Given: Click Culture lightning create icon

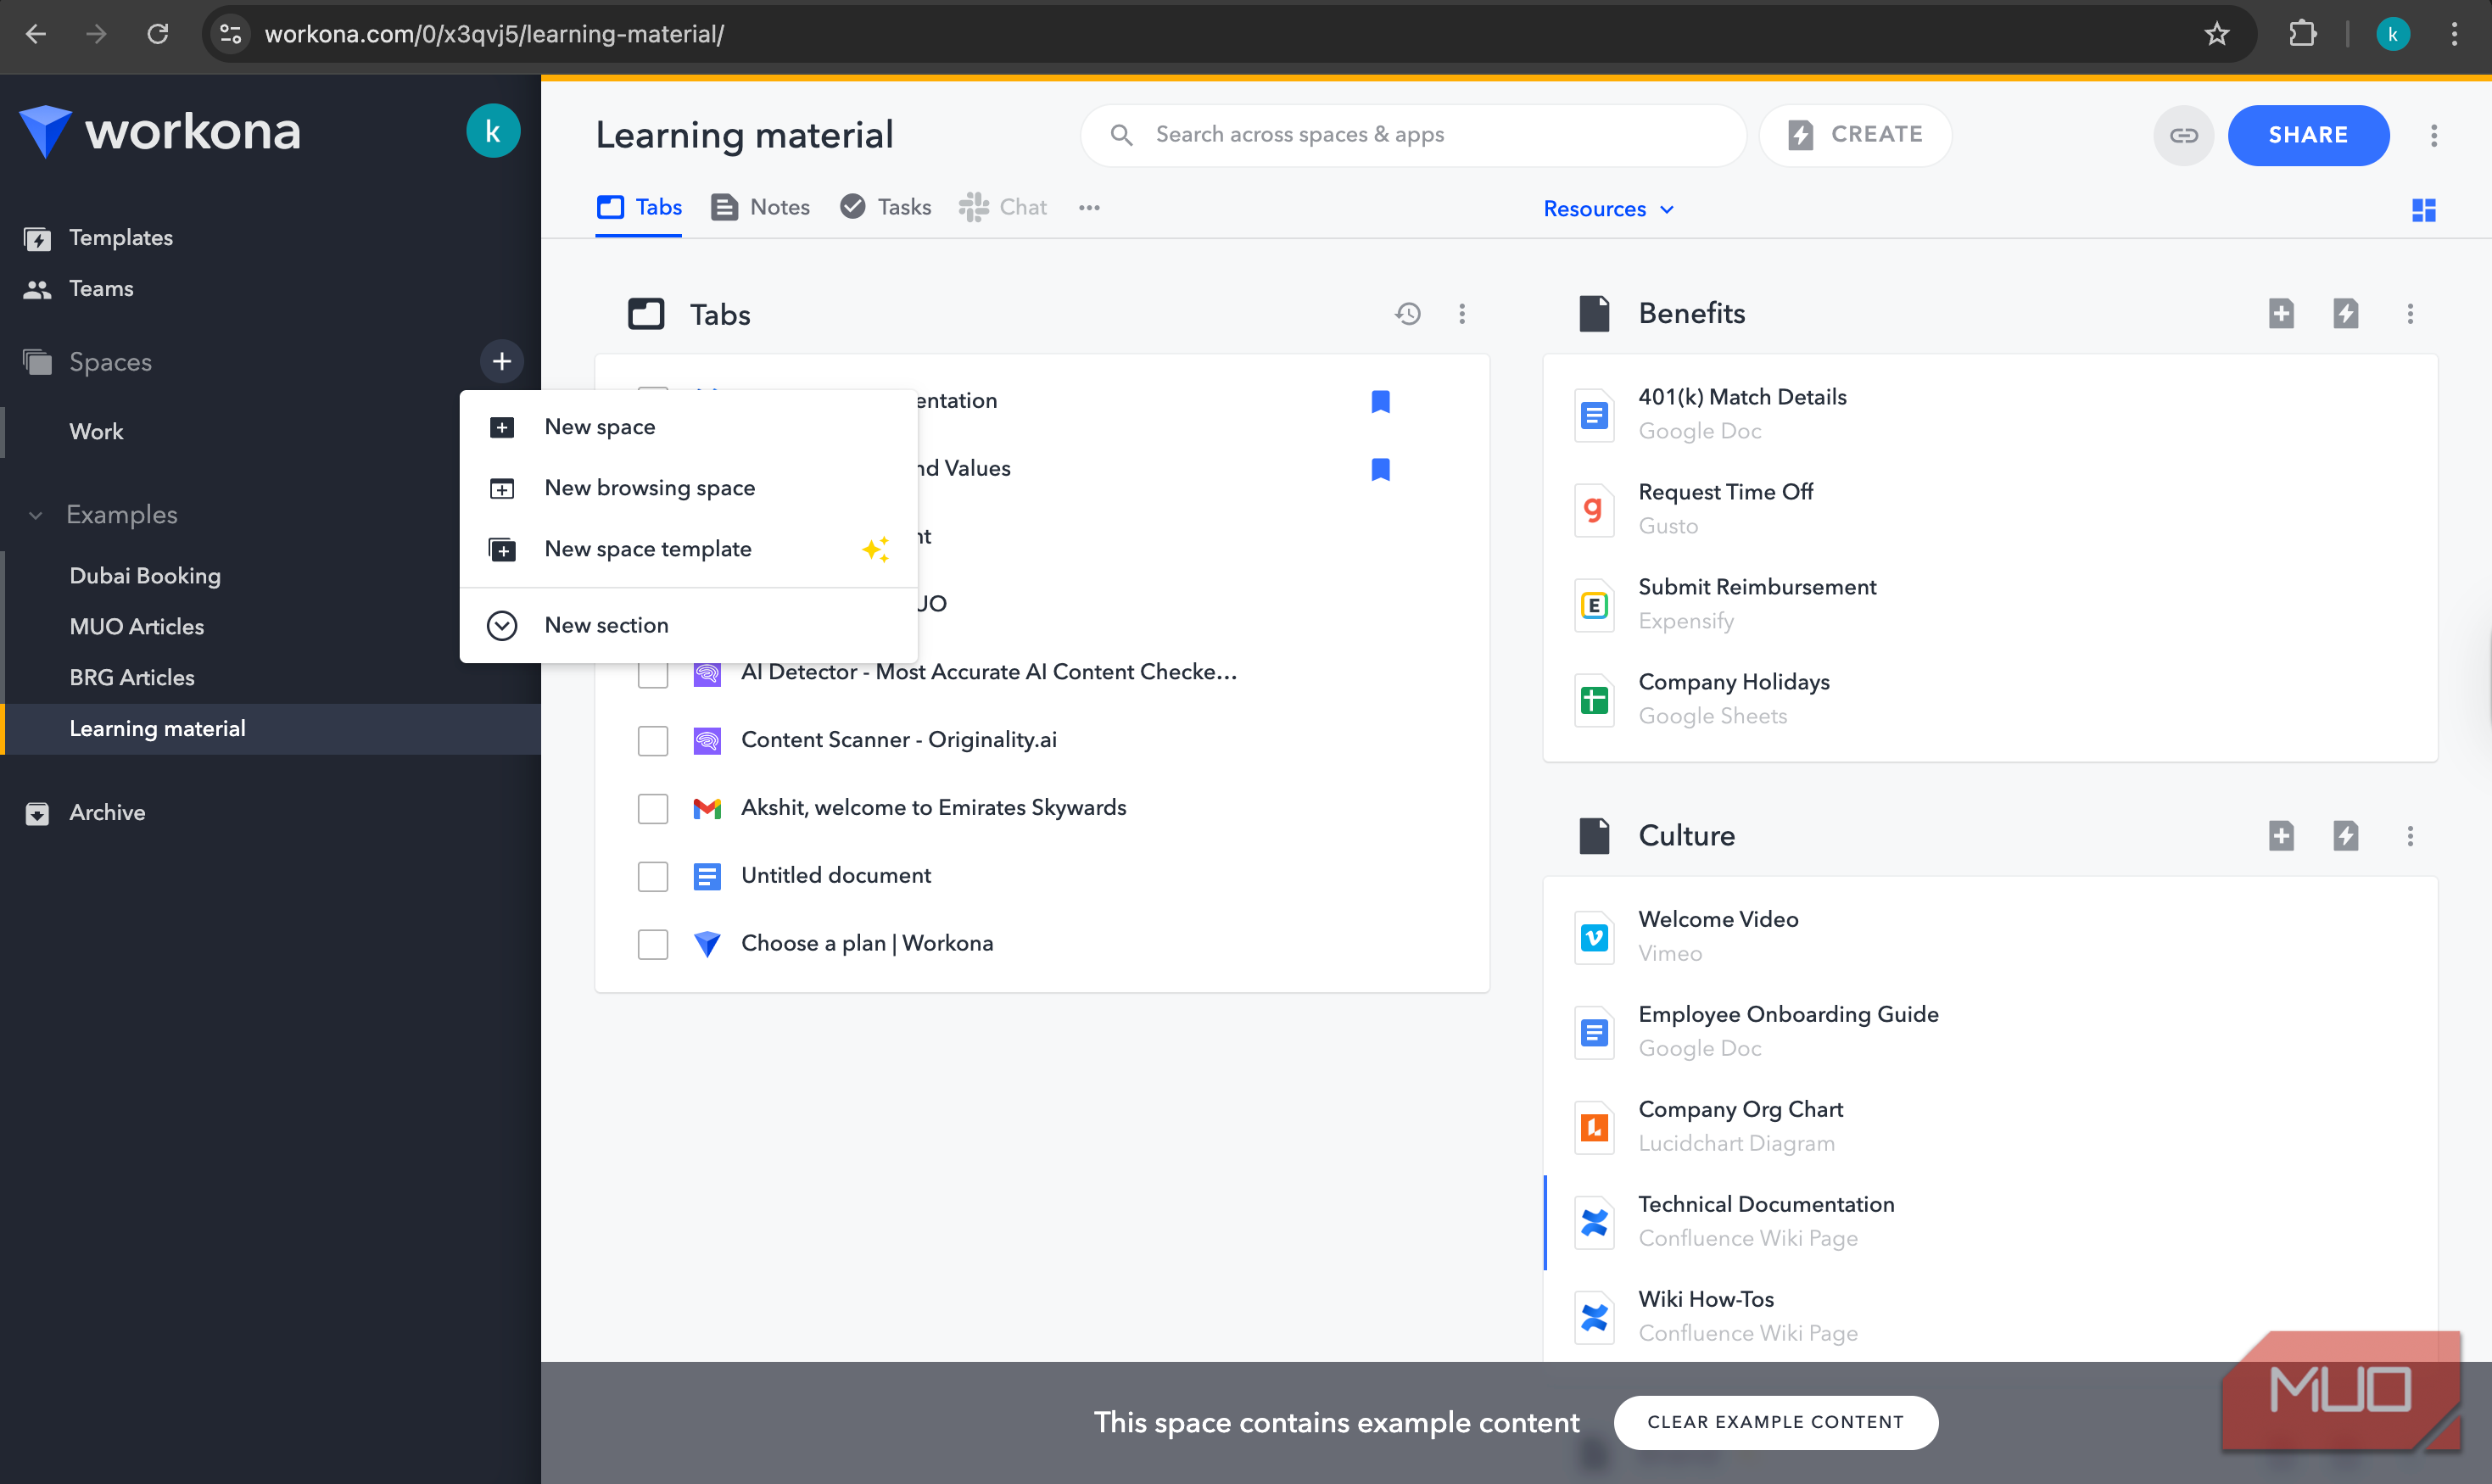Looking at the screenshot, I should coord(2346,836).
